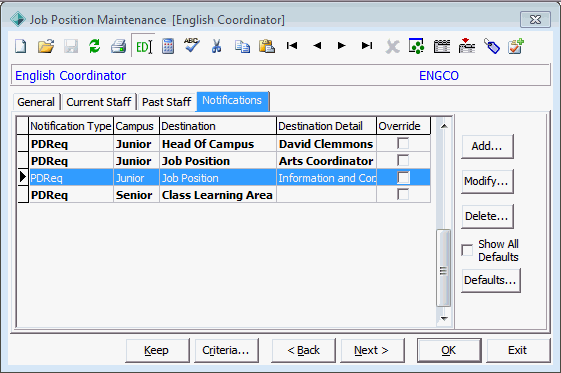Click the Destination column header

pos(218,126)
